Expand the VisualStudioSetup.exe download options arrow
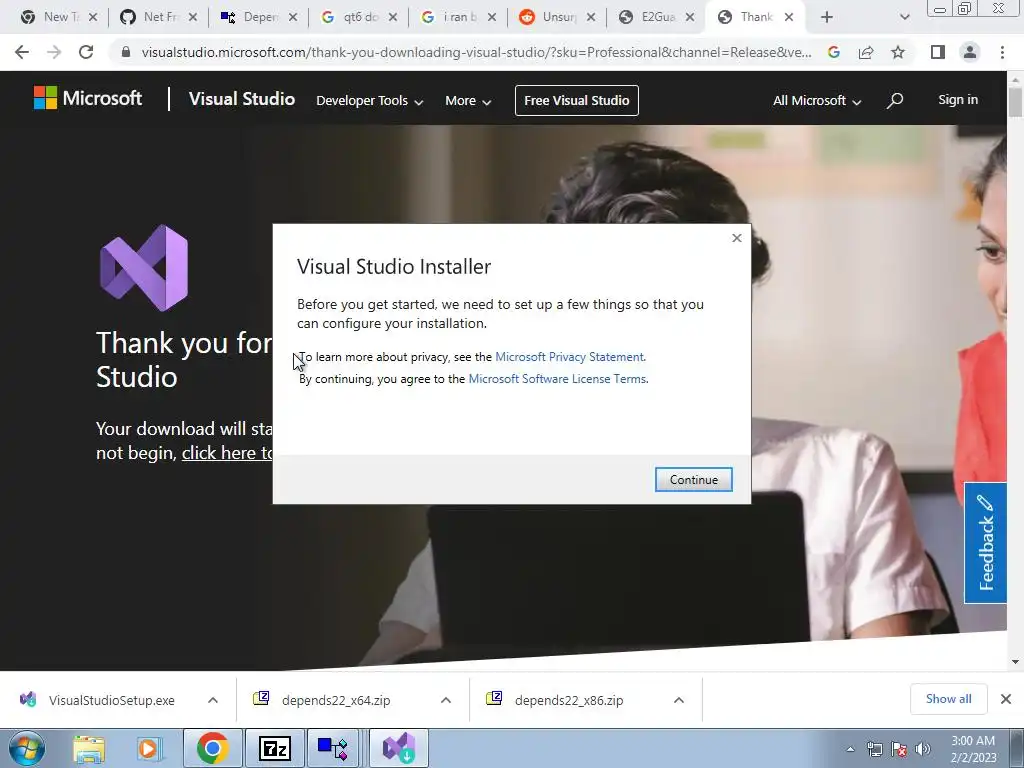 213,700
